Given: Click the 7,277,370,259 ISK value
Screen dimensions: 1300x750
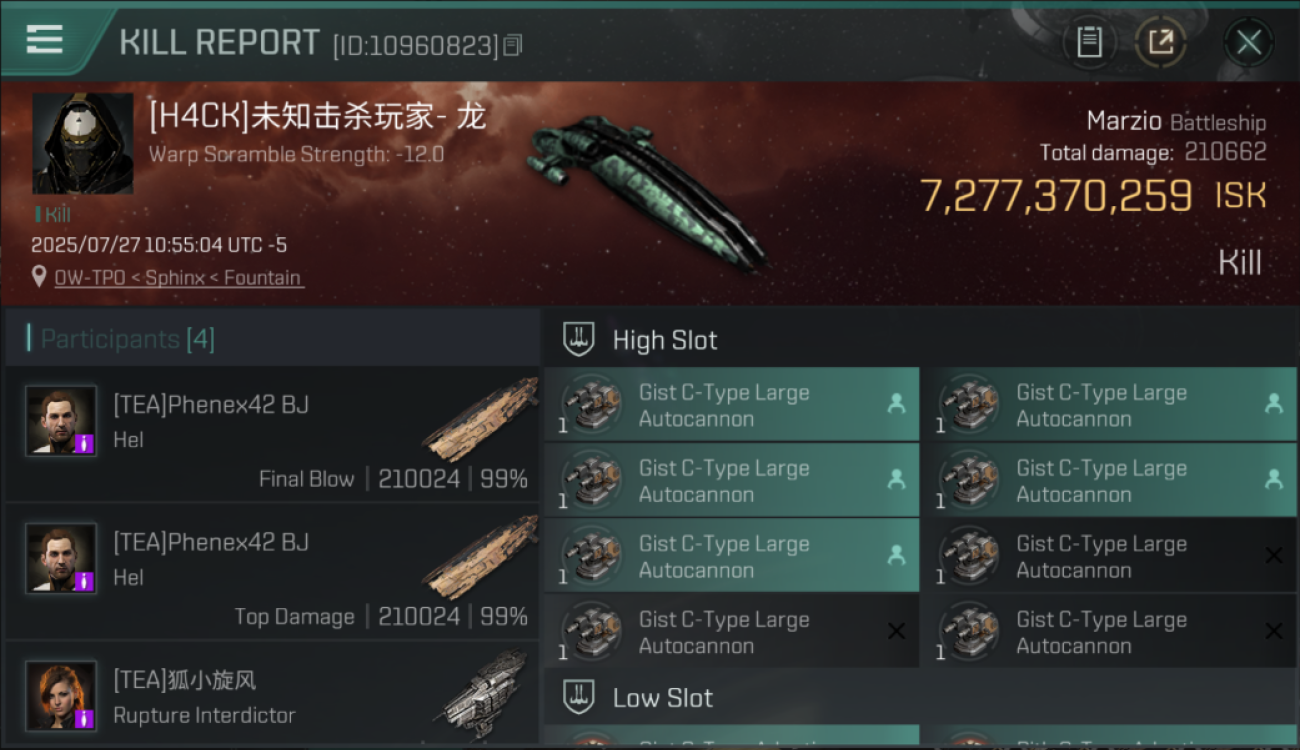Looking at the screenshot, I should coord(1093,196).
